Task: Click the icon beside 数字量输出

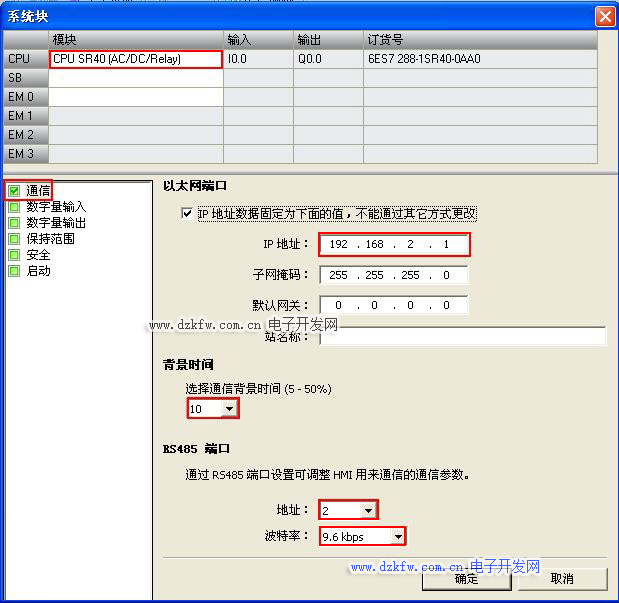Action: click(x=14, y=223)
